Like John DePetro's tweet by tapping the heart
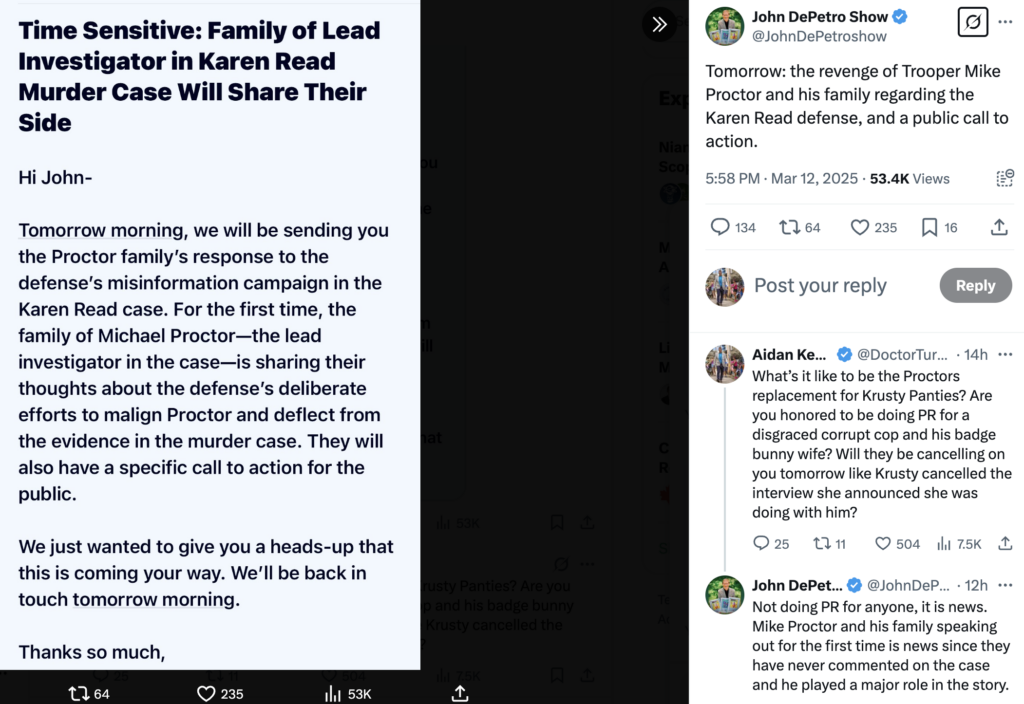Image resolution: width=1024 pixels, height=704 pixels. (859, 227)
